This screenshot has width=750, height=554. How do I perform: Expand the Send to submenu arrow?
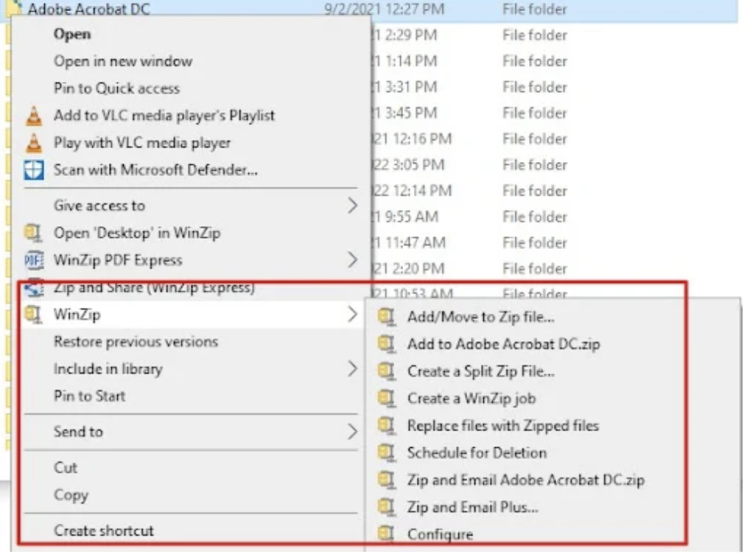point(353,432)
